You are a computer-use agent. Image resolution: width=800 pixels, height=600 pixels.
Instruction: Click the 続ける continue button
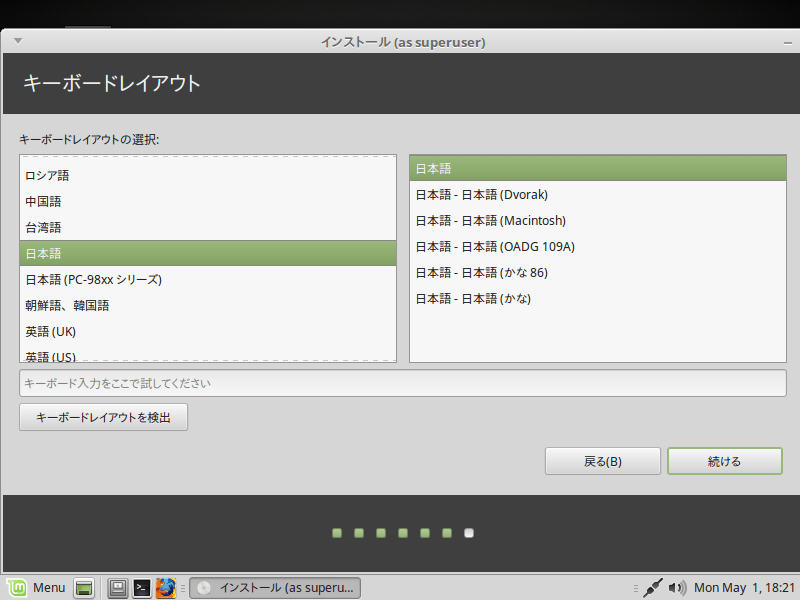[x=724, y=461]
